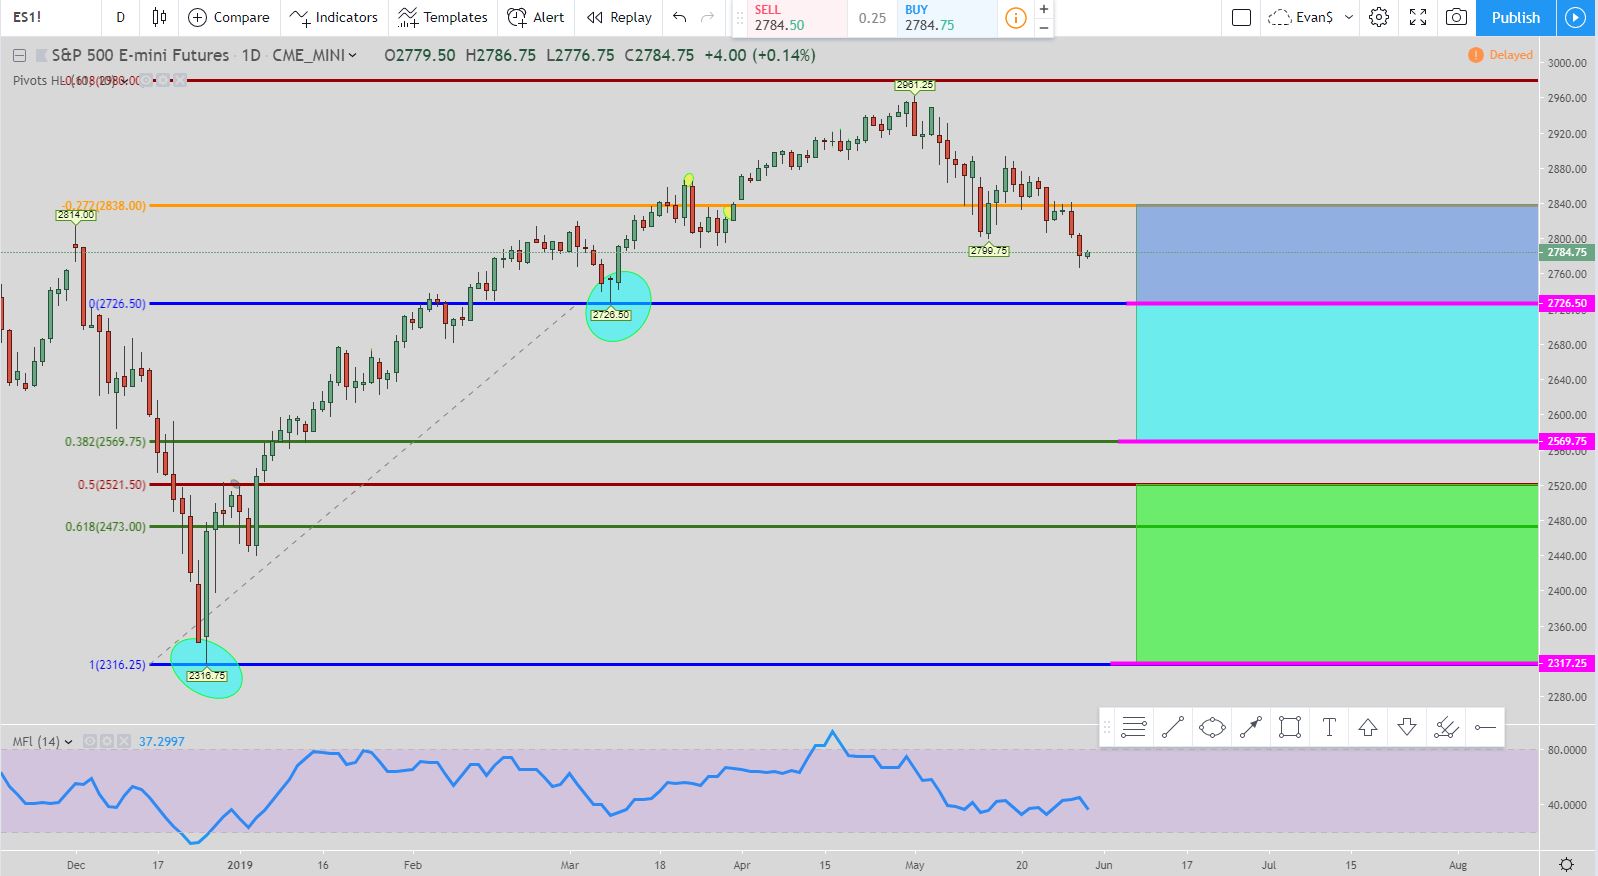
Task: Click the 0.5(2521.50) Fib level label
Action: [111, 484]
